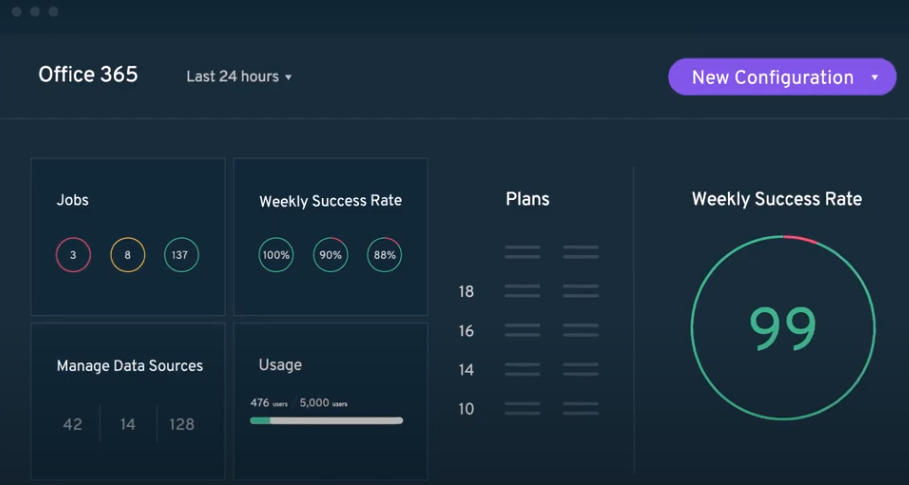This screenshot has width=909, height=485.
Task: Open the Plans panel heading
Action: pyautogui.click(x=527, y=199)
